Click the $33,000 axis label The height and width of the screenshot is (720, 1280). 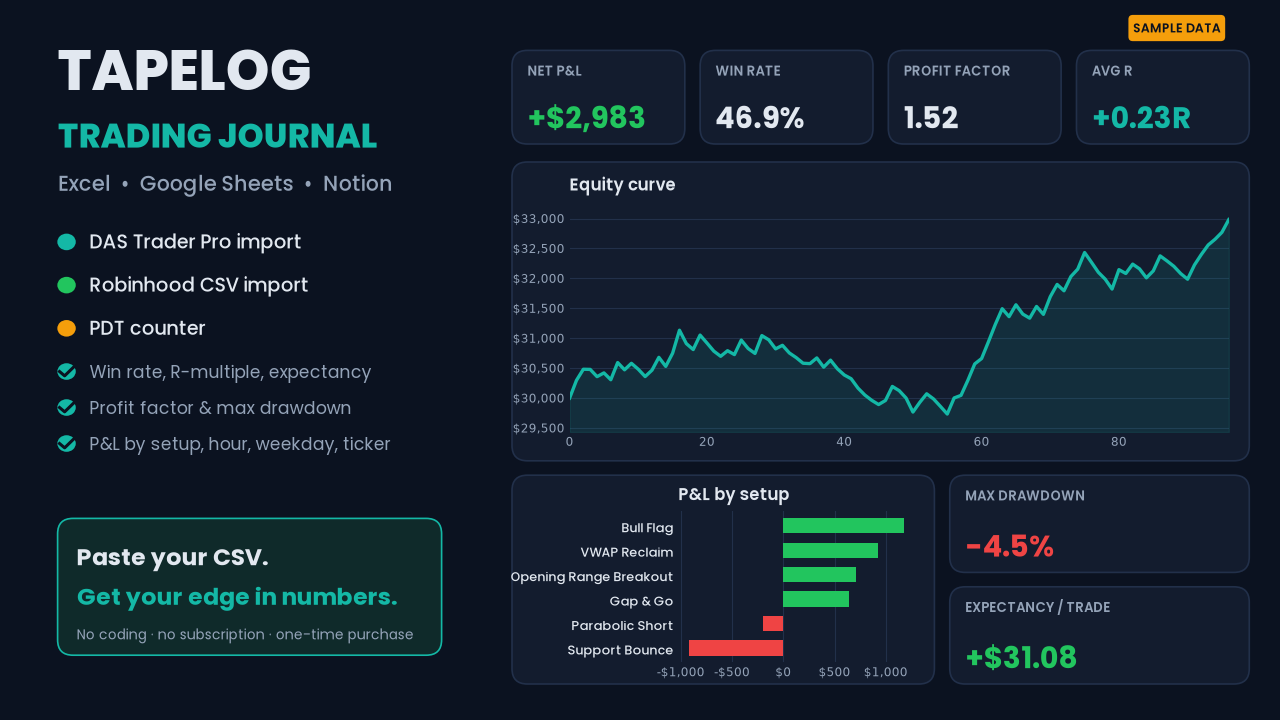[x=539, y=219]
